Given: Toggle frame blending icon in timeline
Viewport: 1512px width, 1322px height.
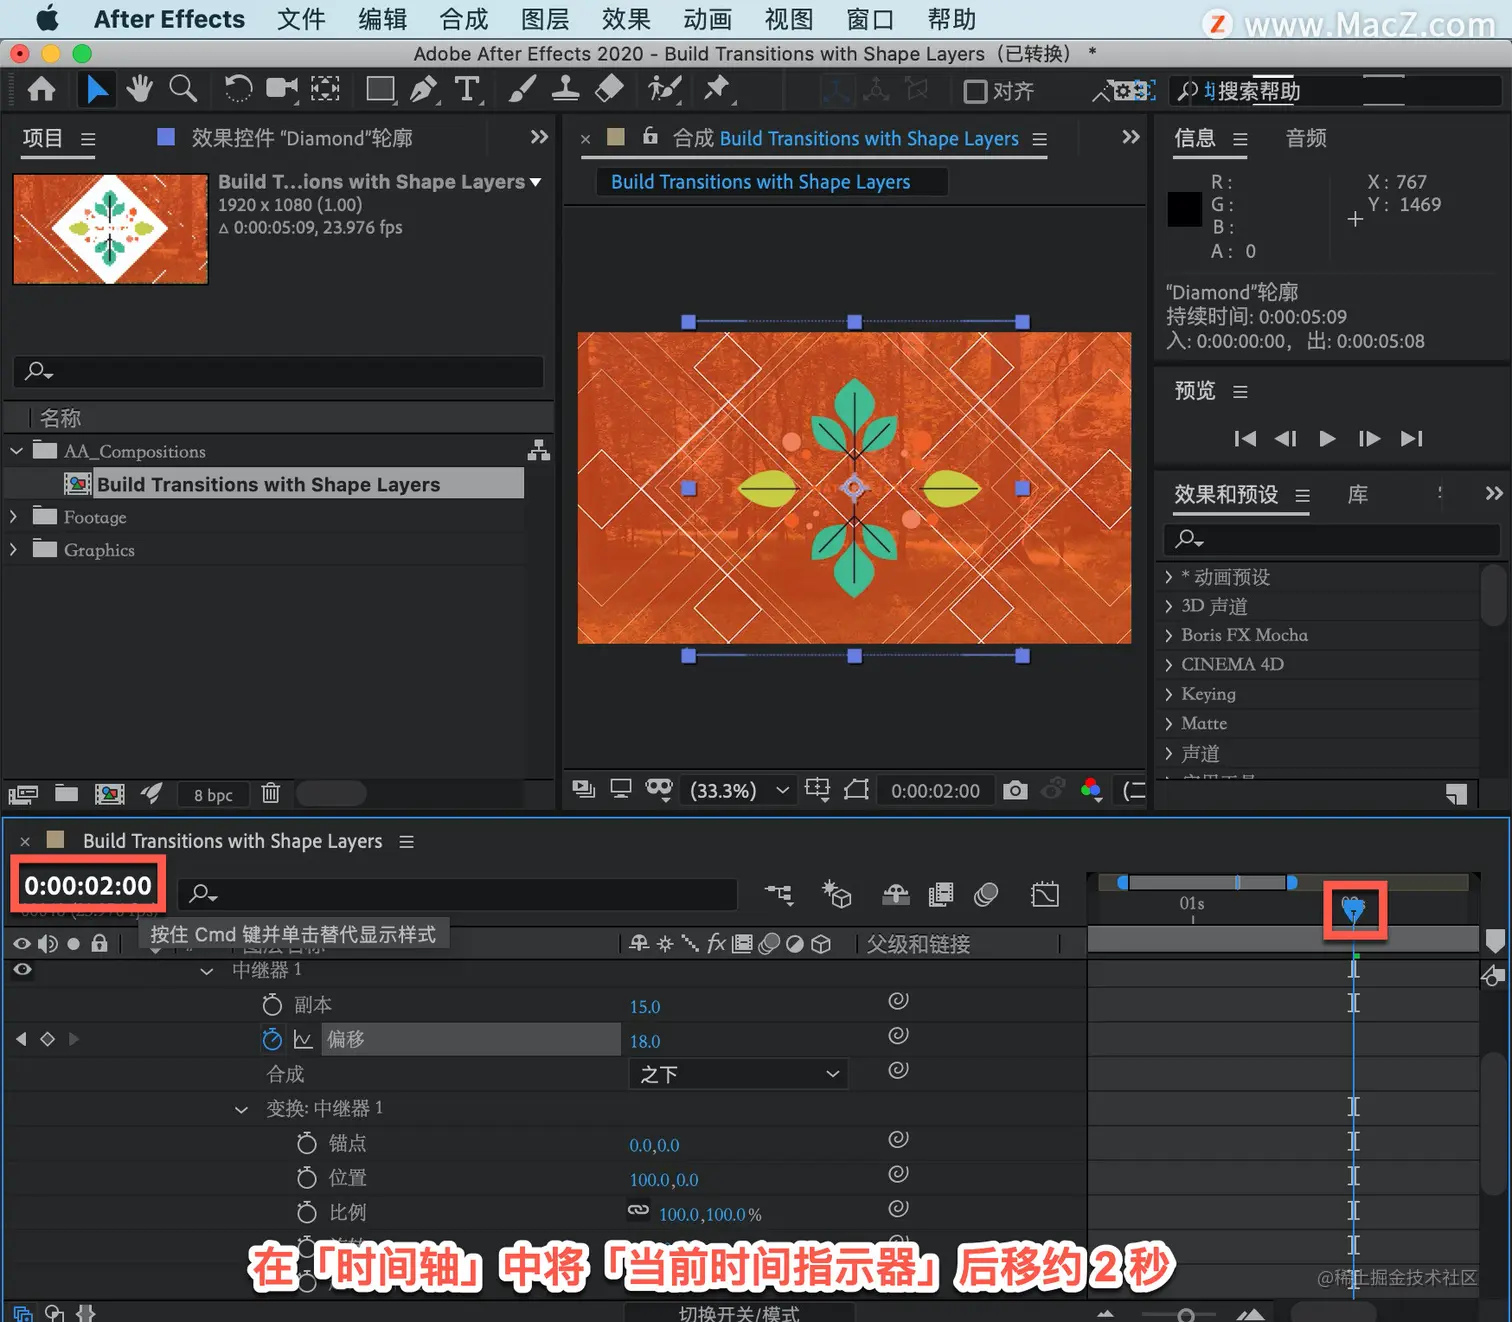Looking at the screenshot, I should (x=941, y=894).
